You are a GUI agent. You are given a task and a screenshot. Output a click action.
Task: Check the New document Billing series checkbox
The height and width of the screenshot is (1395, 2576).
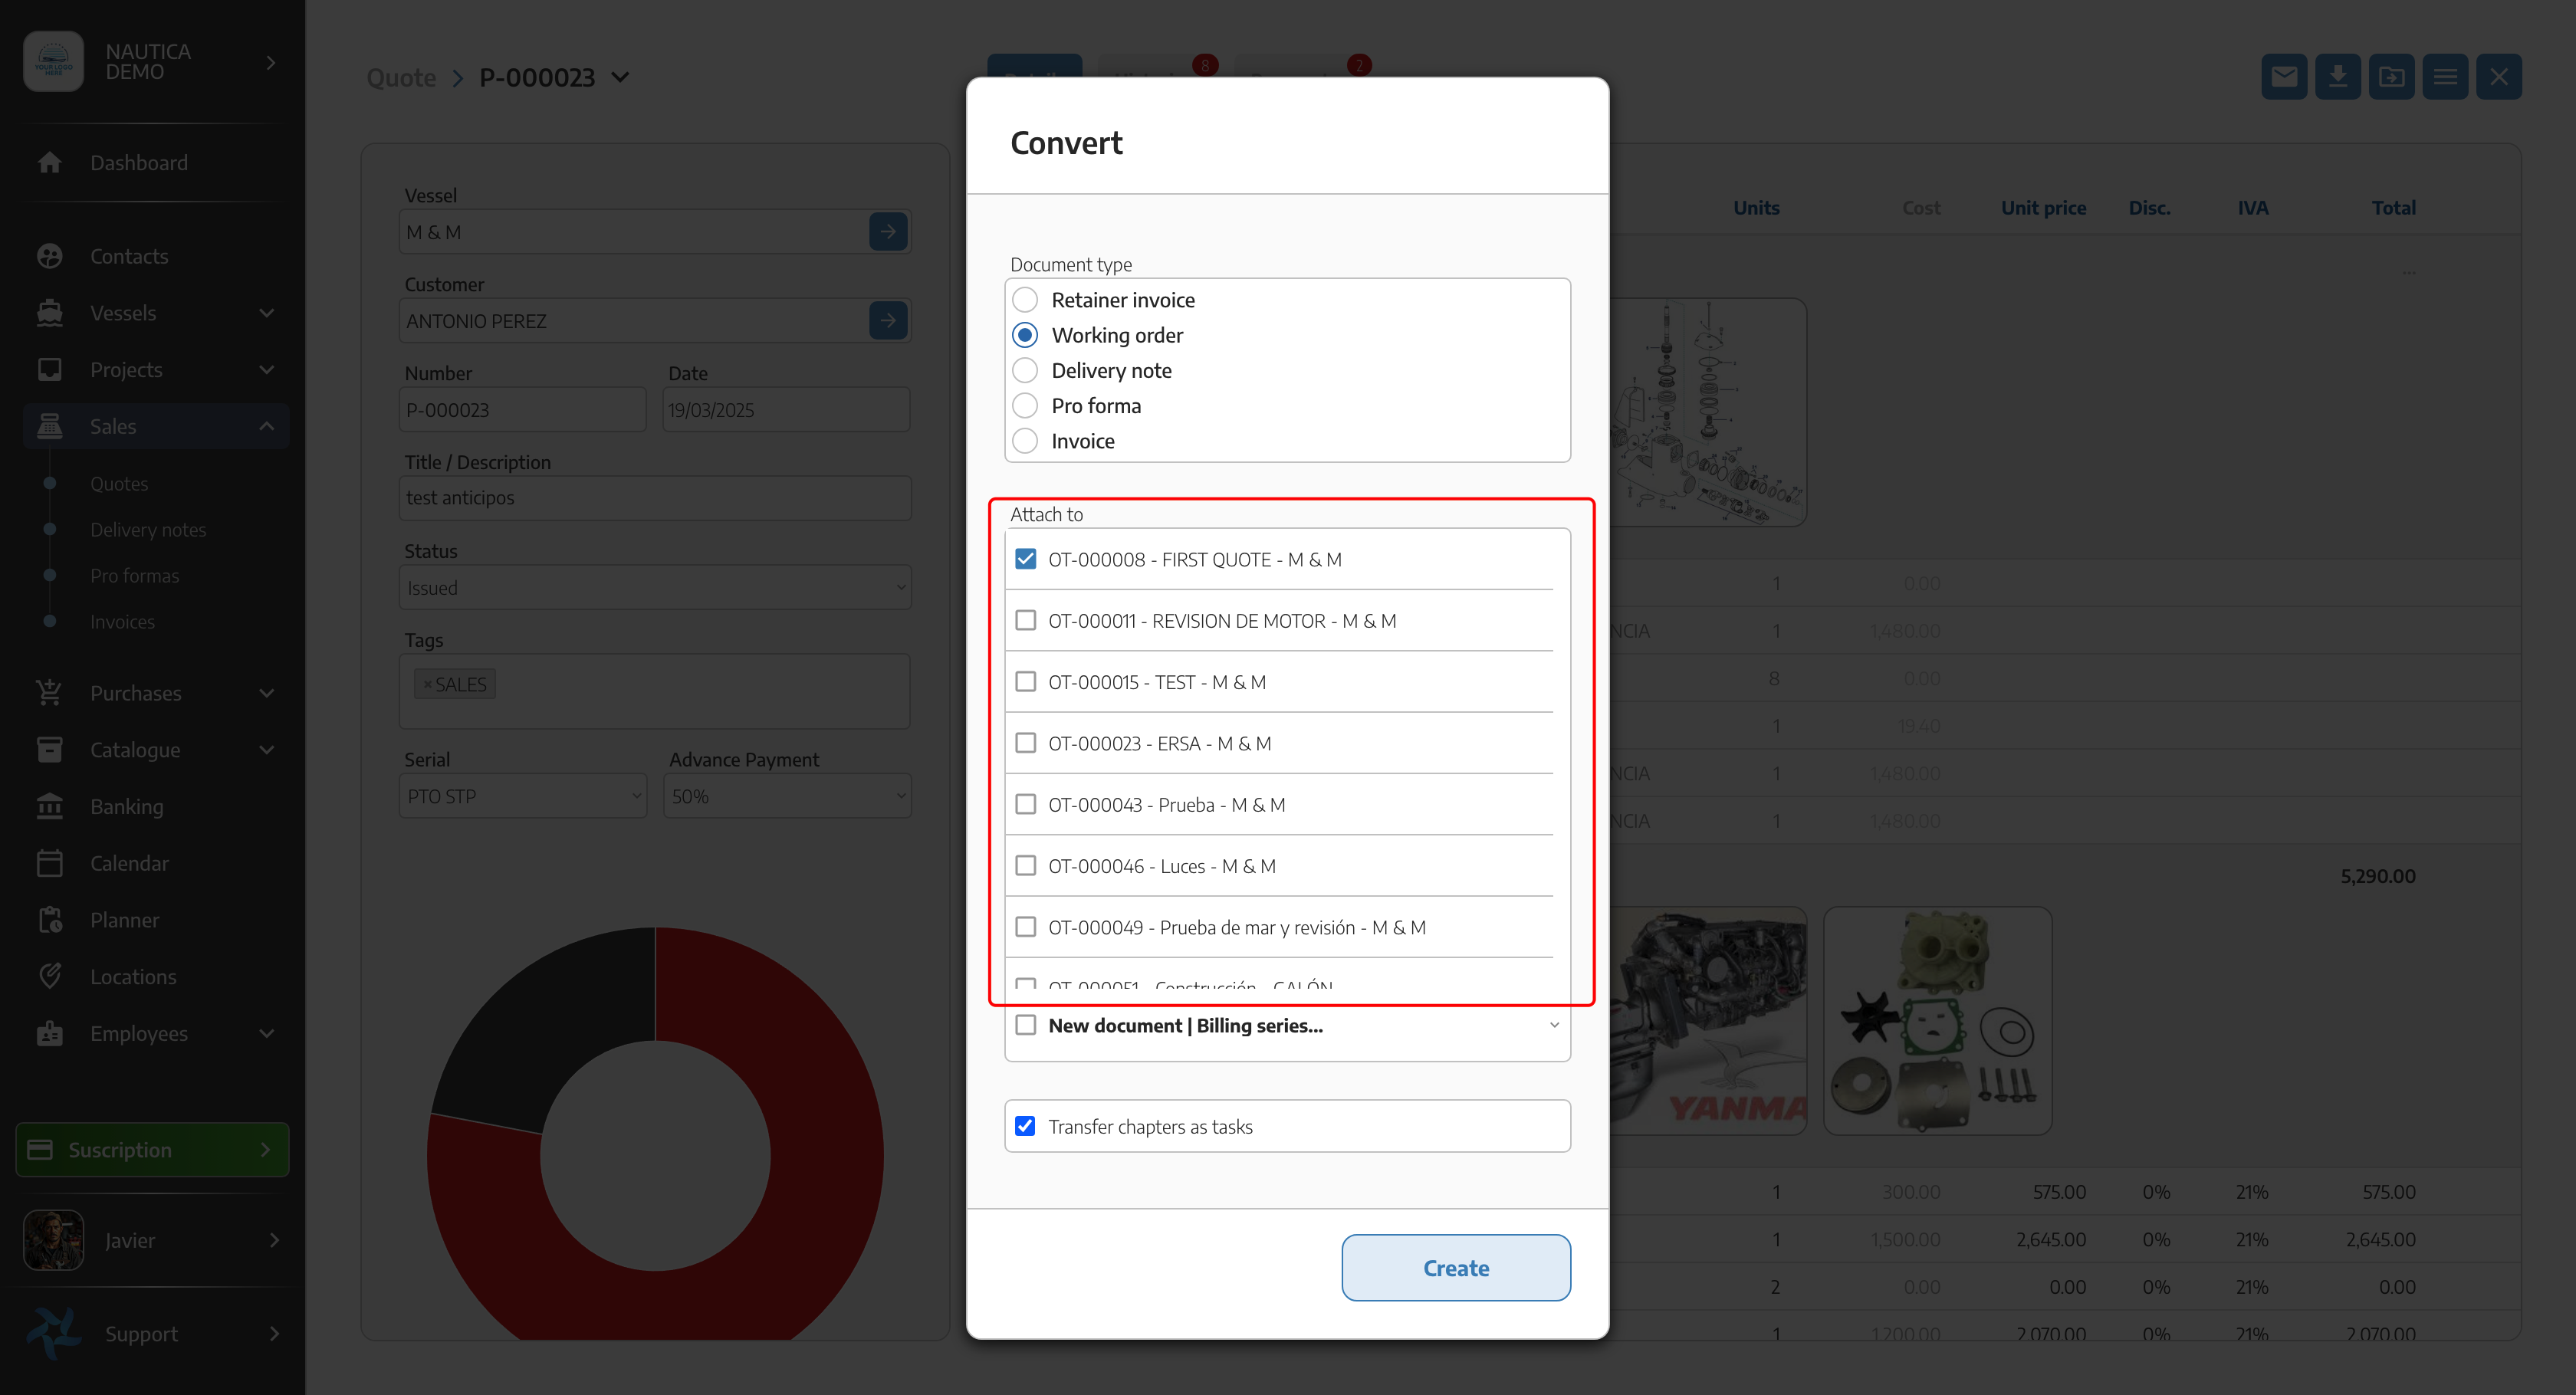pos(1025,1025)
